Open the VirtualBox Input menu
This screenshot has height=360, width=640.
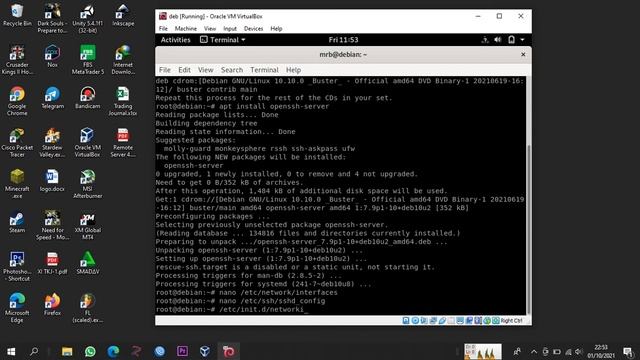pyautogui.click(x=230, y=29)
